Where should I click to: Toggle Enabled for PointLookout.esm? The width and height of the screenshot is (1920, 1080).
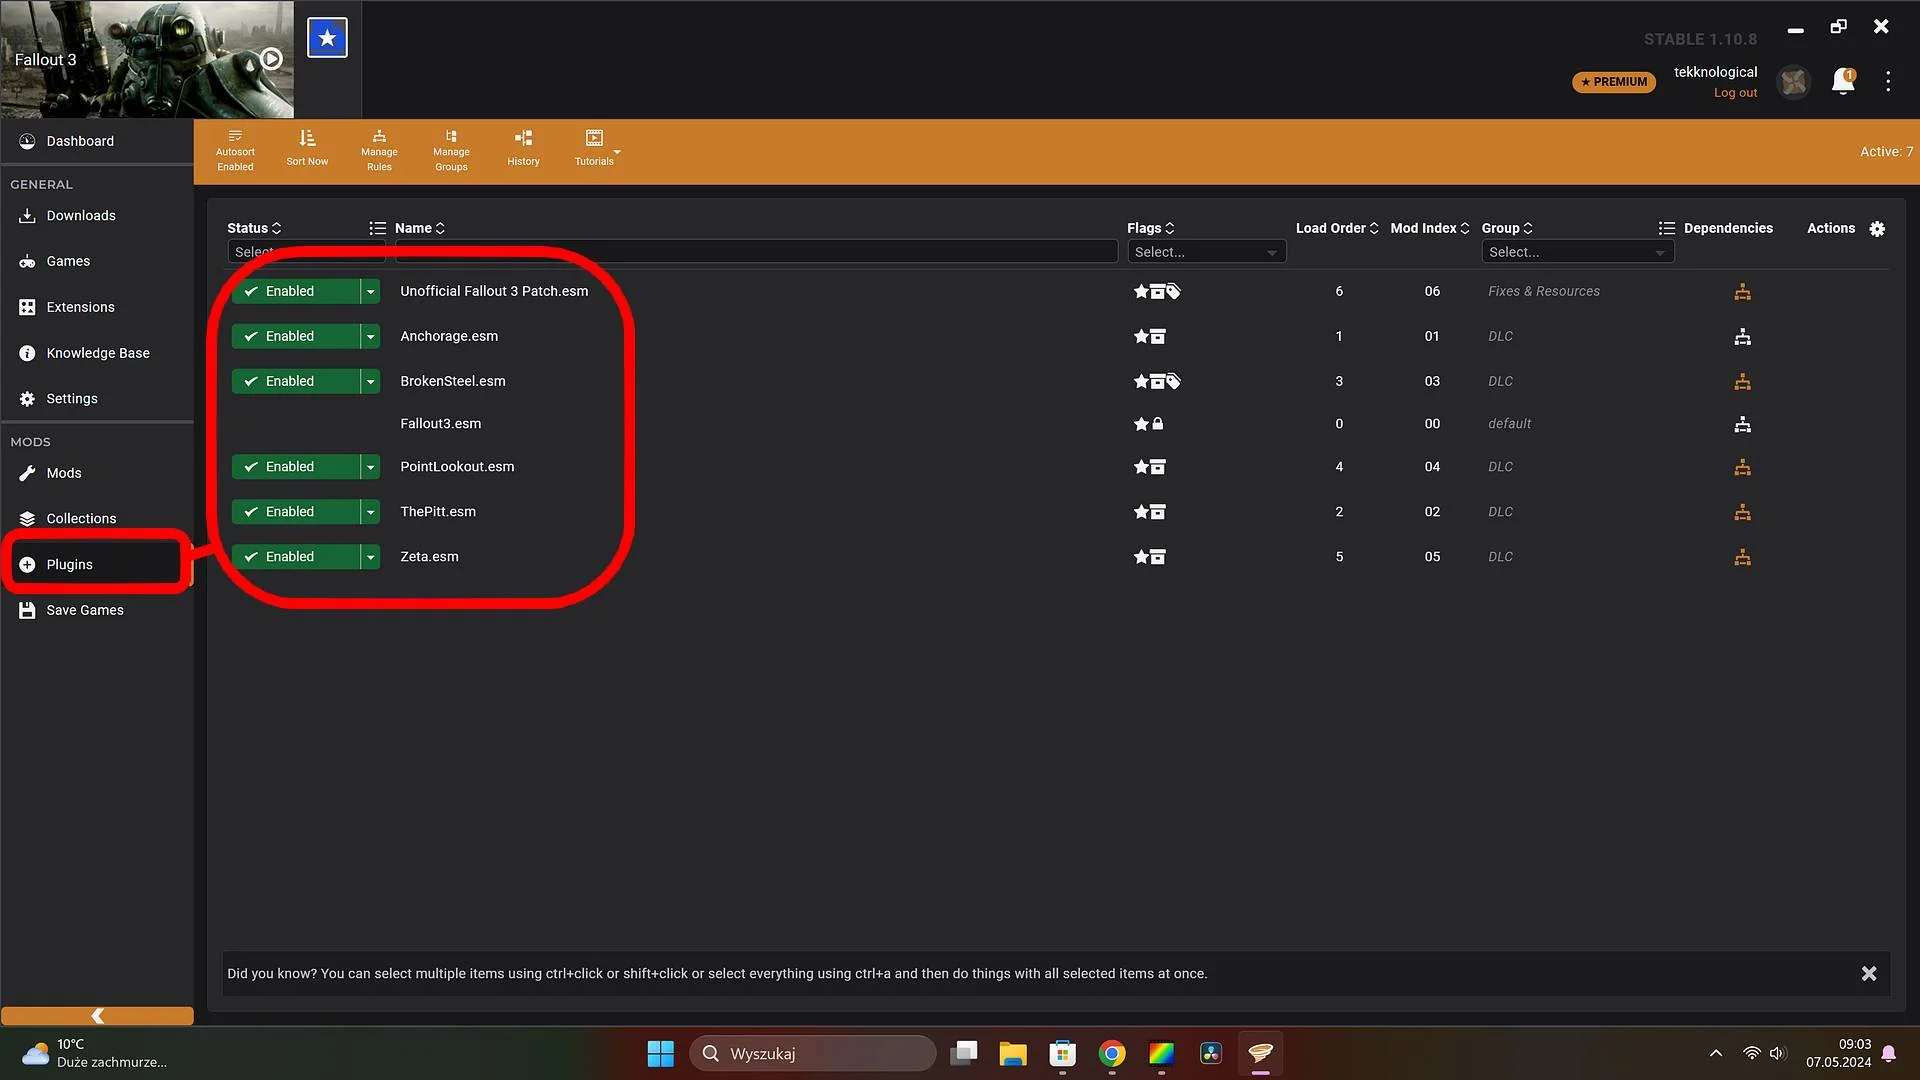pos(295,467)
